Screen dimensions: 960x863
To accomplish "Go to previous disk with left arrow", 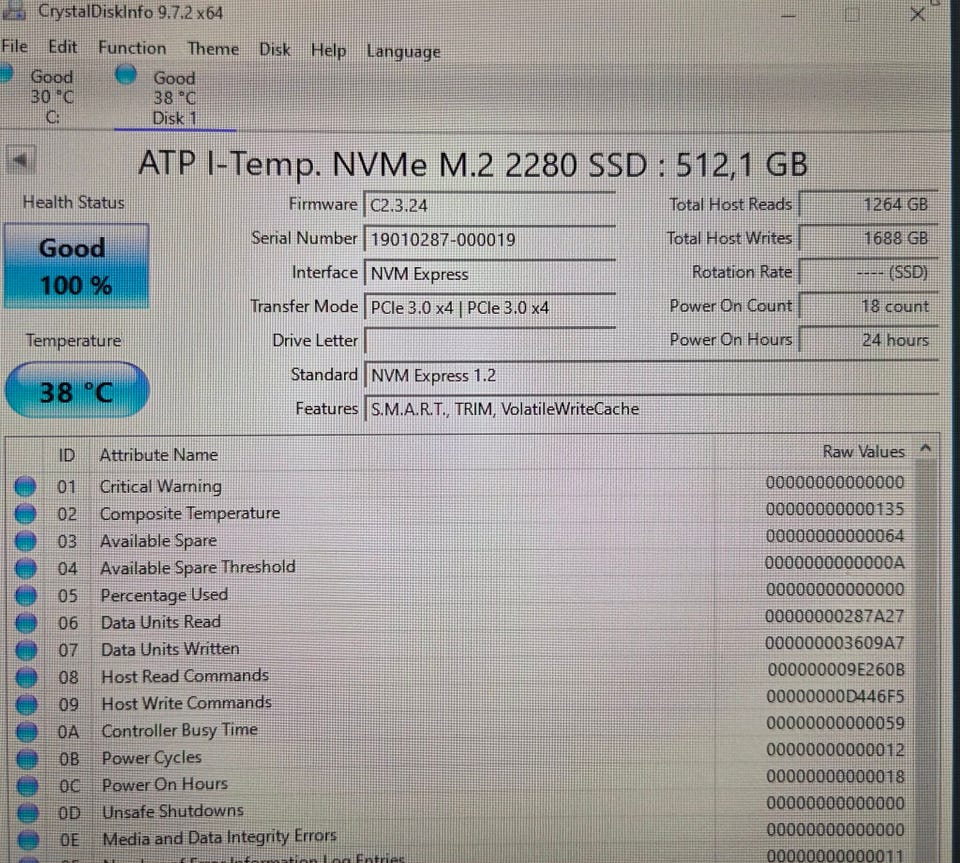I will point(21,161).
